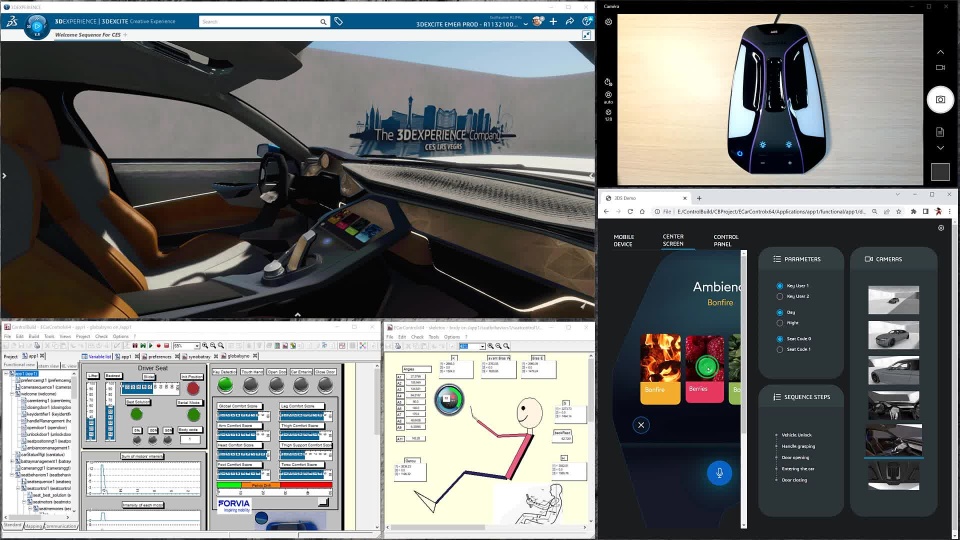Screen dimensions: 960x540
Task: Click the Global Comfort Score bar
Action: (x=244, y=416)
